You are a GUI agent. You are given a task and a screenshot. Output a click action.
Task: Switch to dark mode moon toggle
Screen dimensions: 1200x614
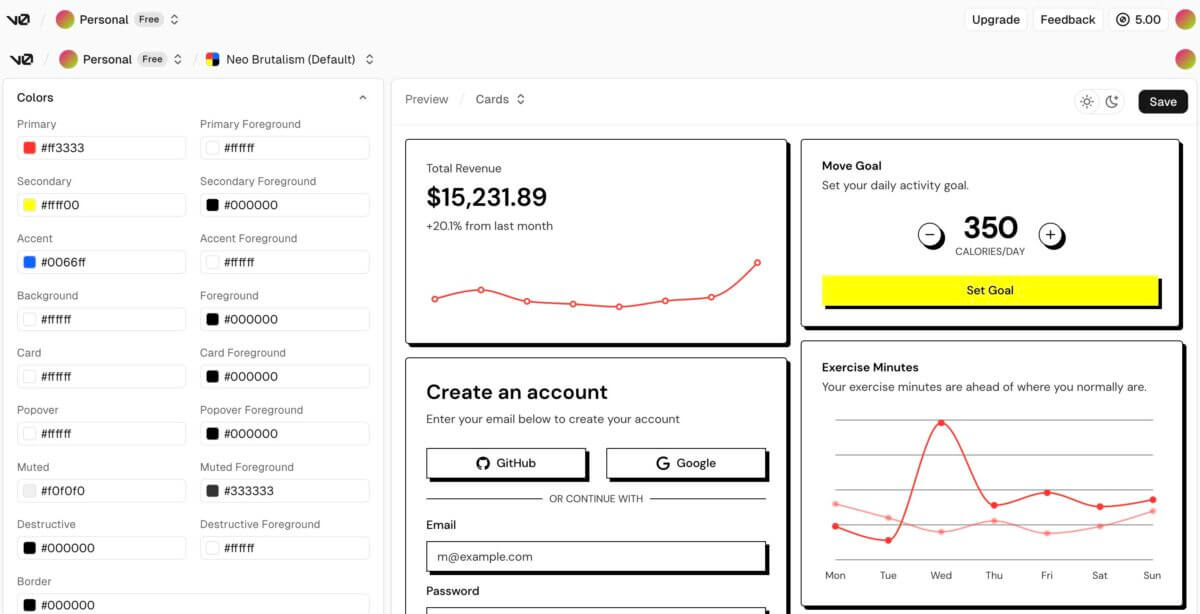click(x=1112, y=101)
